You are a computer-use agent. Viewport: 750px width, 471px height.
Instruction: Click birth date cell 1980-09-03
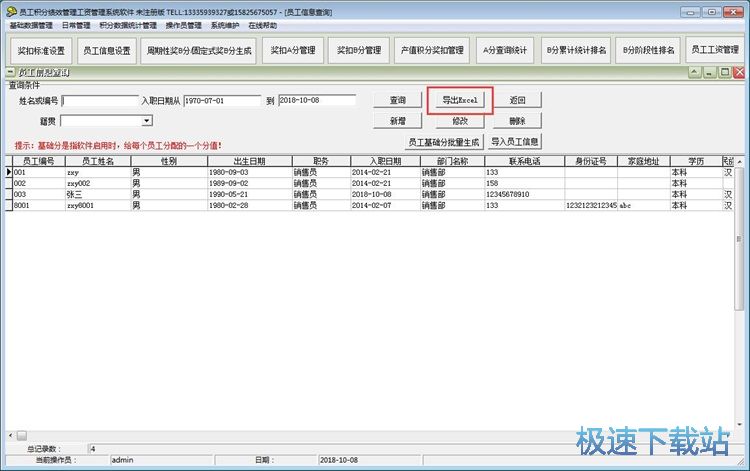click(x=250, y=172)
